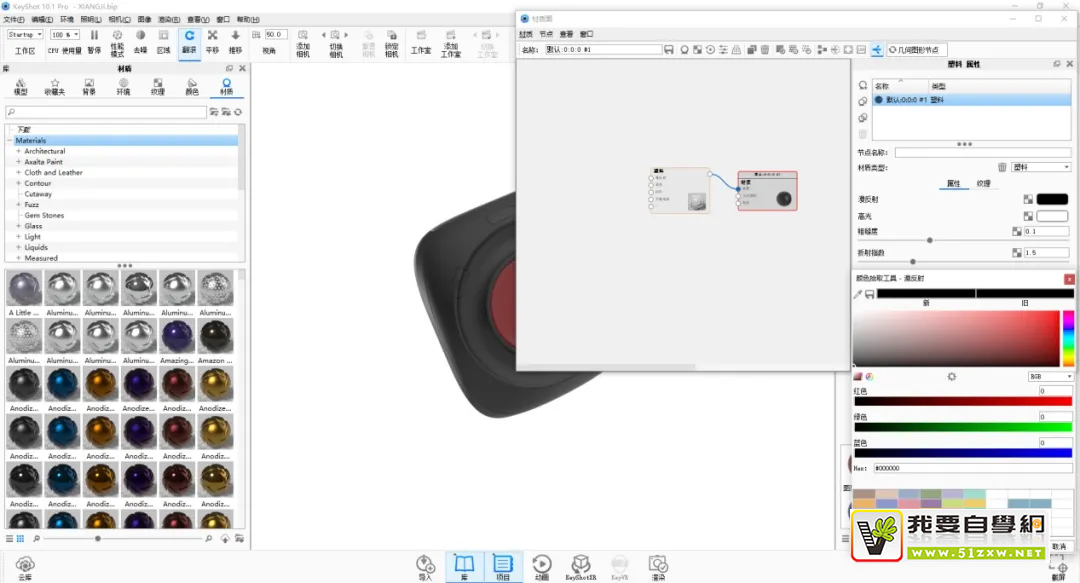Image resolution: width=1080 pixels, height=583 pixels.
Task: Open the Render (渲染) icon in the bottom toolbar
Action: (x=657, y=567)
